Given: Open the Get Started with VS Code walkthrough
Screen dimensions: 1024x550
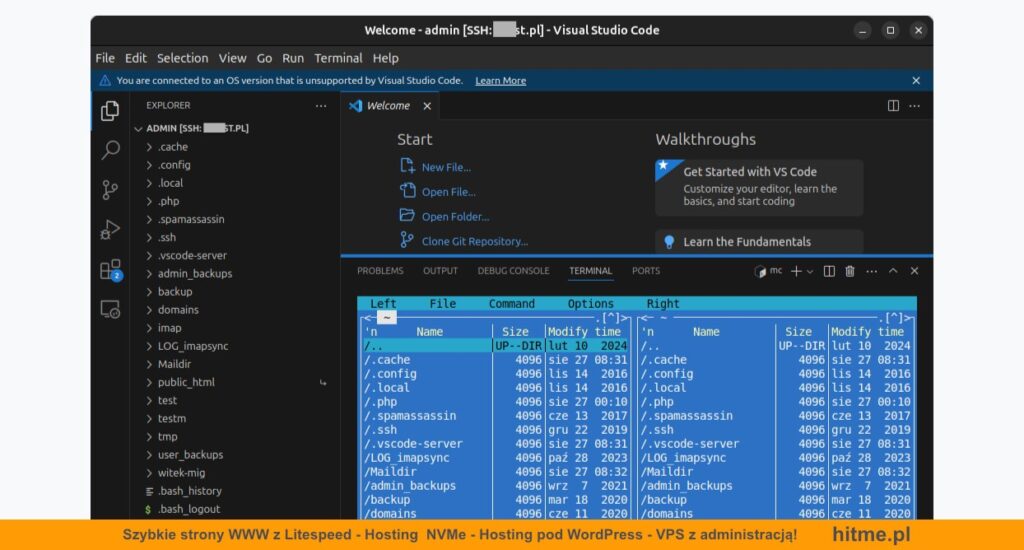Looking at the screenshot, I should click(x=759, y=187).
